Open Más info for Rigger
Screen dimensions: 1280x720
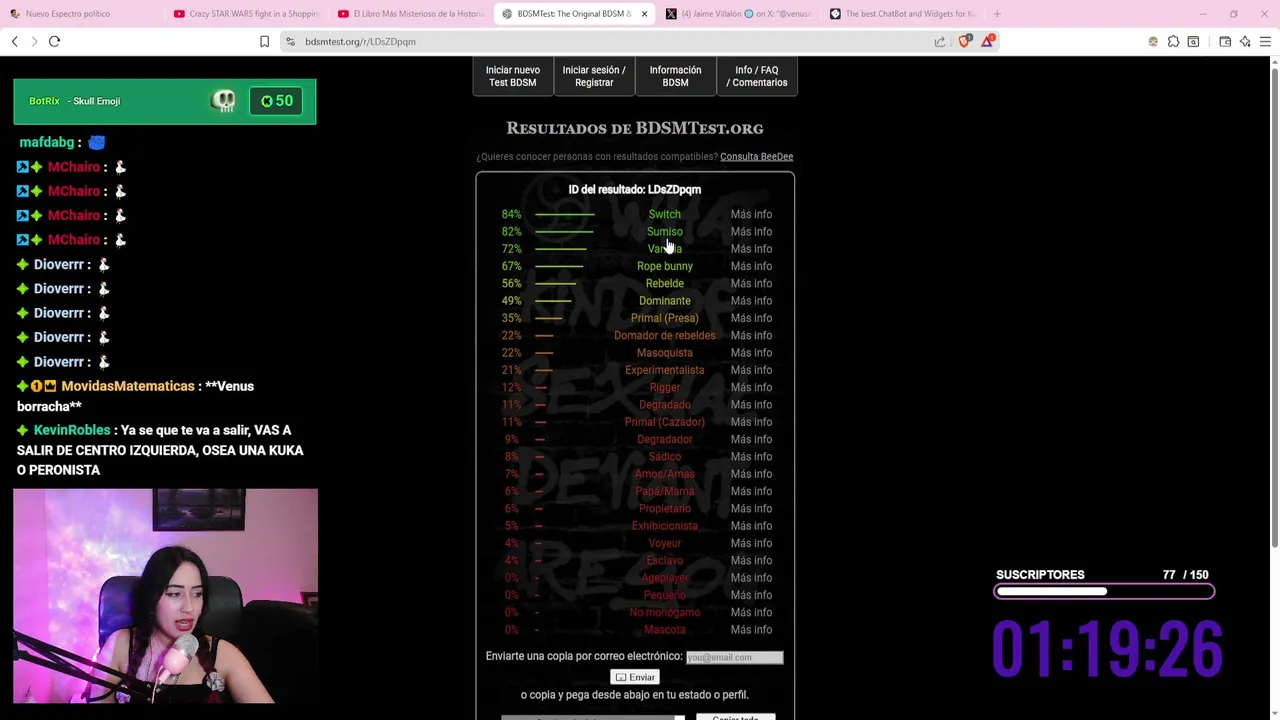751,387
